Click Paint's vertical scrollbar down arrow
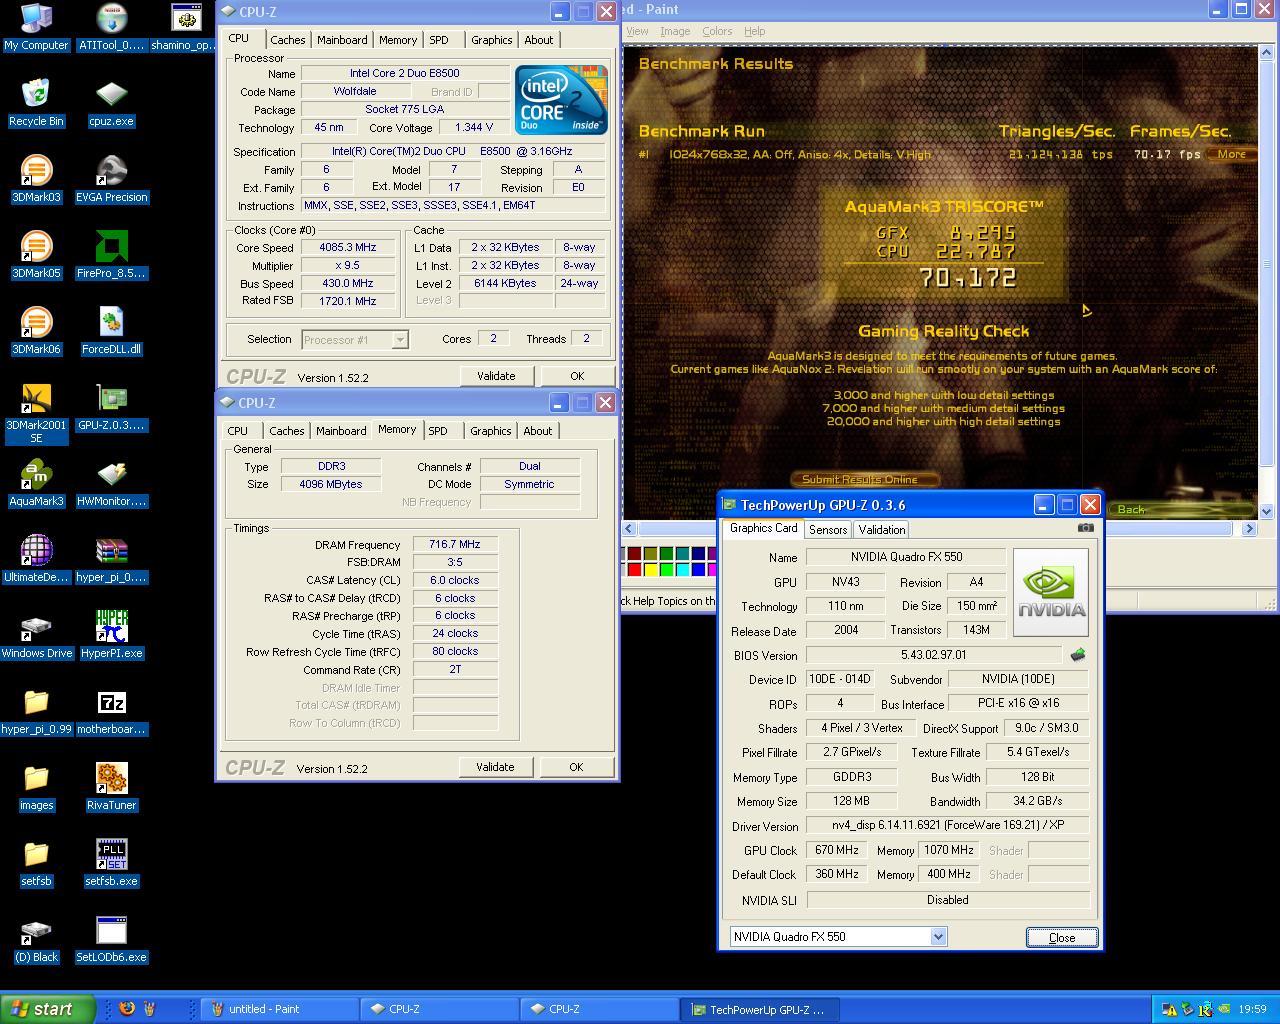The width and height of the screenshot is (1280, 1024). pos(1266,510)
